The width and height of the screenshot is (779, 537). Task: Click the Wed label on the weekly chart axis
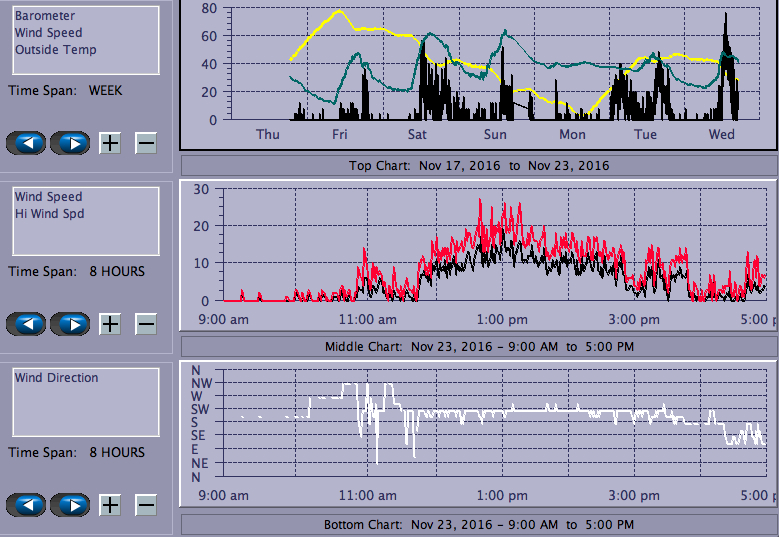tap(721, 135)
